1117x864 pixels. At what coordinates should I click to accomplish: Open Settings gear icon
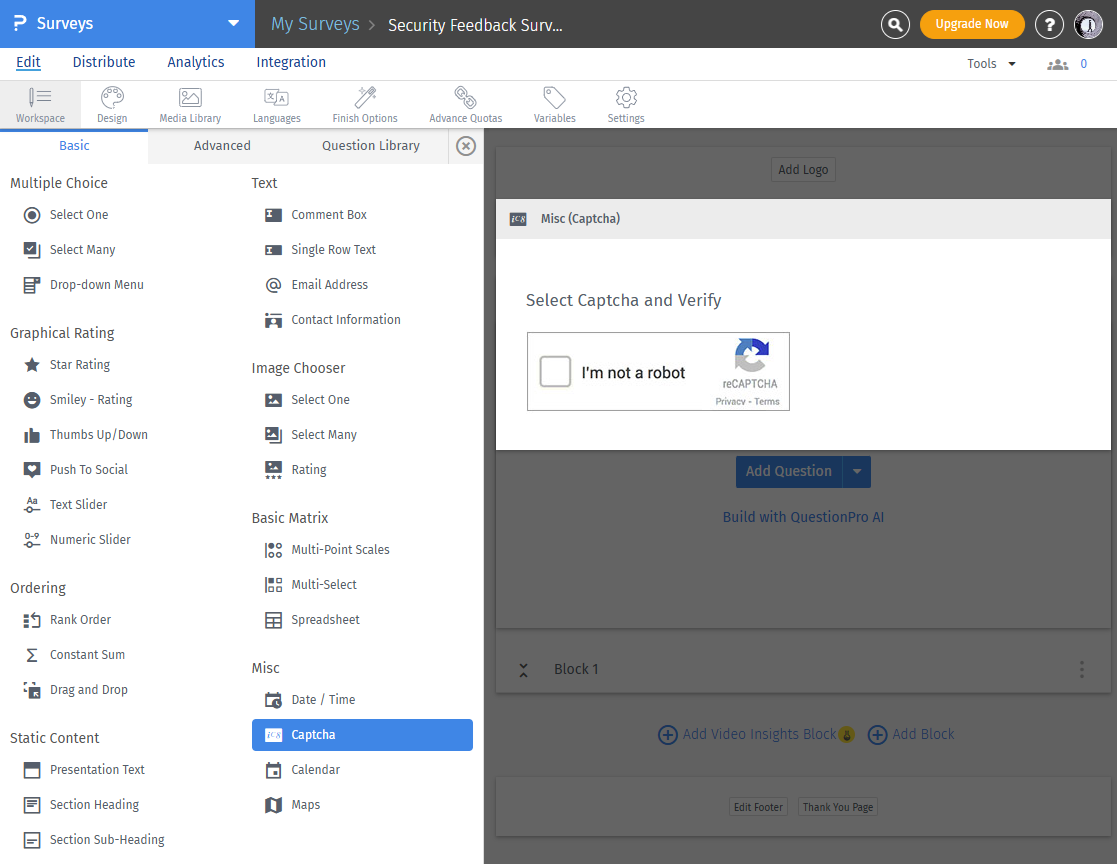click(x=625, y=105)
